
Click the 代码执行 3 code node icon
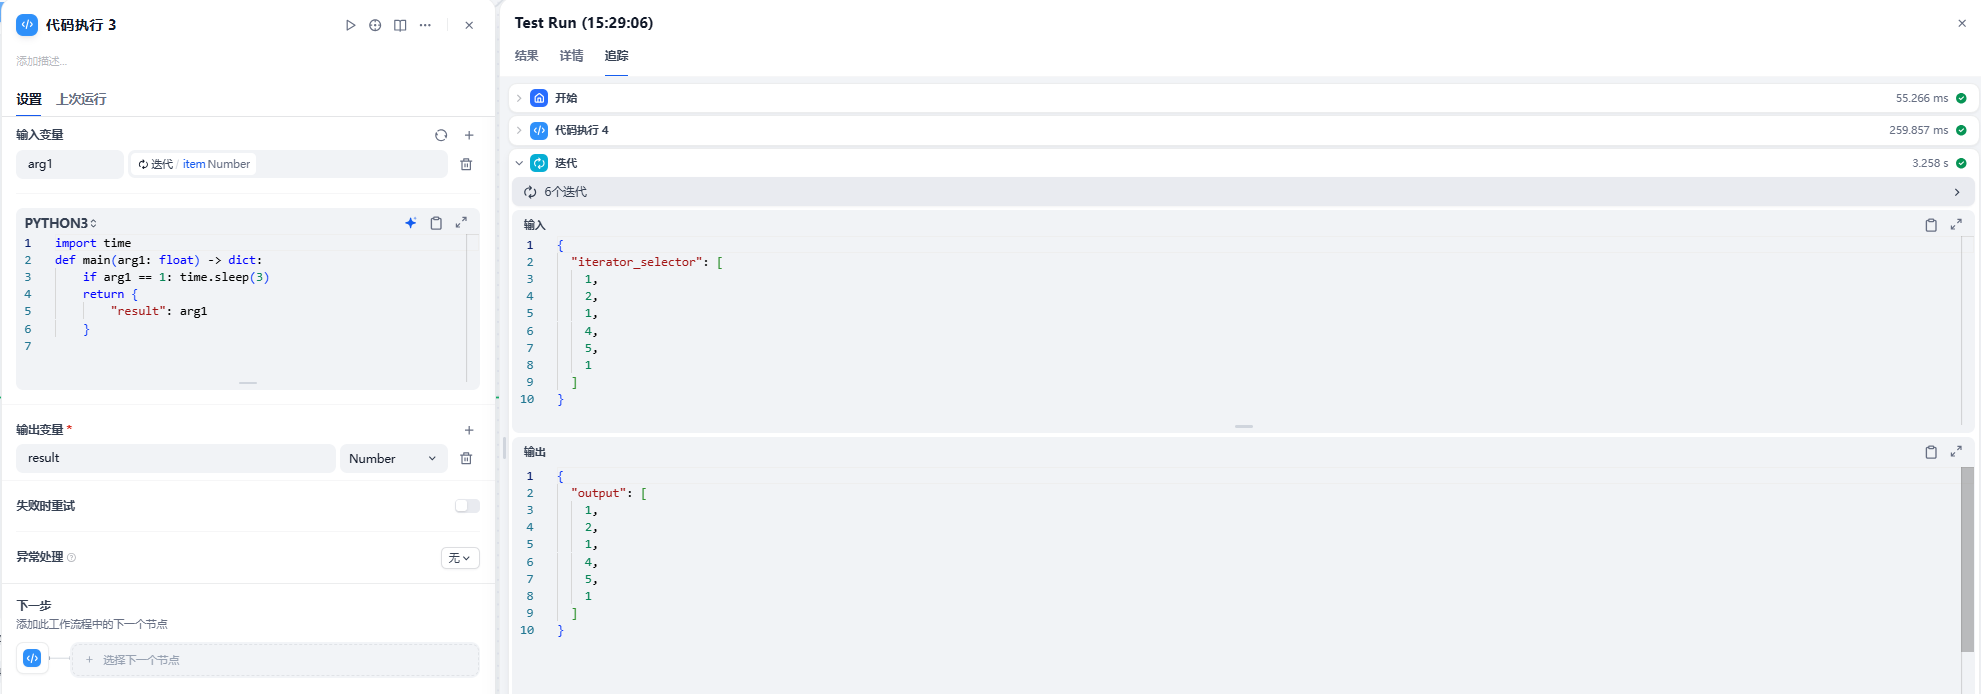coord(27,25)
